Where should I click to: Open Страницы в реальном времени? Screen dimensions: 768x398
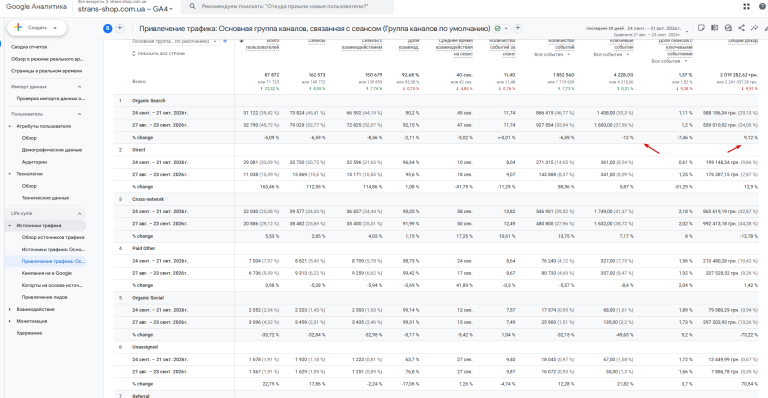coord(47,71)
